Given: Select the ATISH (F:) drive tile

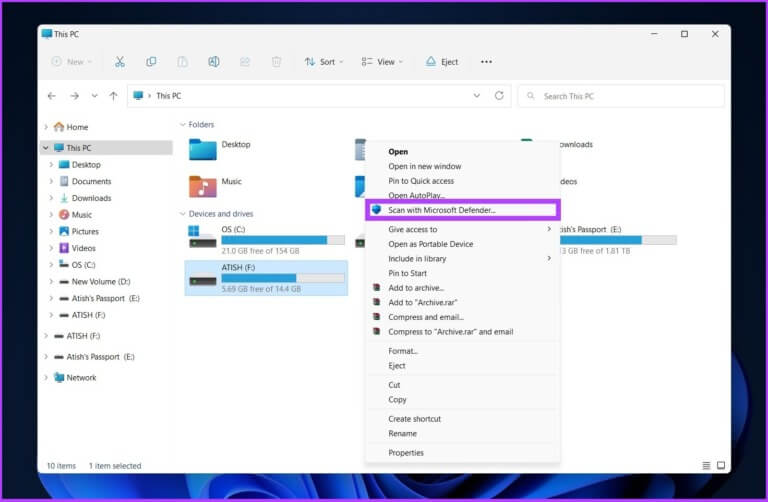Looking at the screenshot, I should tap(266, 278).
